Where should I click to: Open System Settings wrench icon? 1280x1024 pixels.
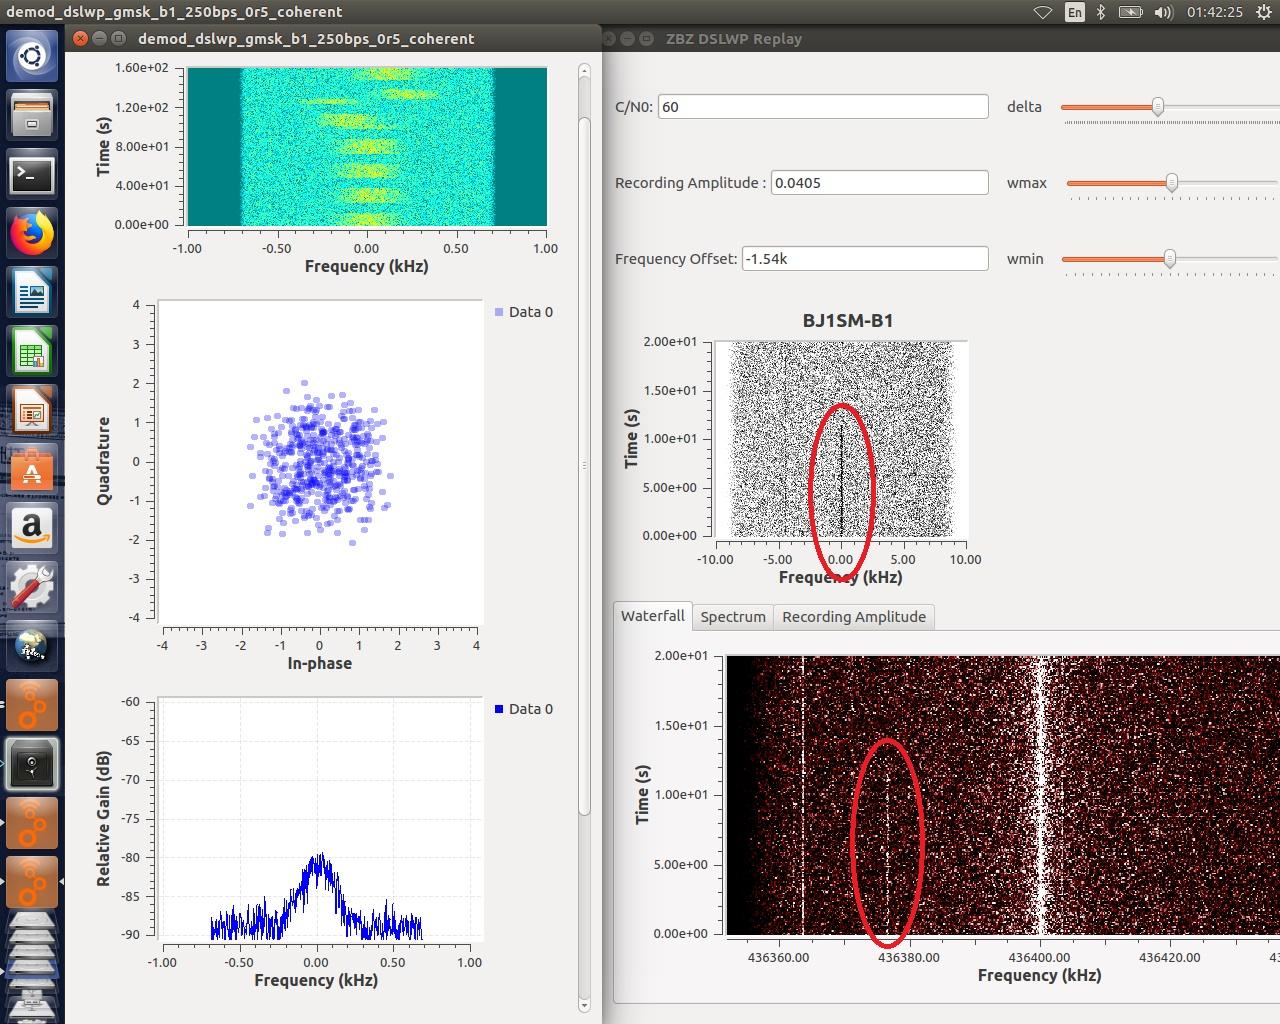tap(32, 587)
